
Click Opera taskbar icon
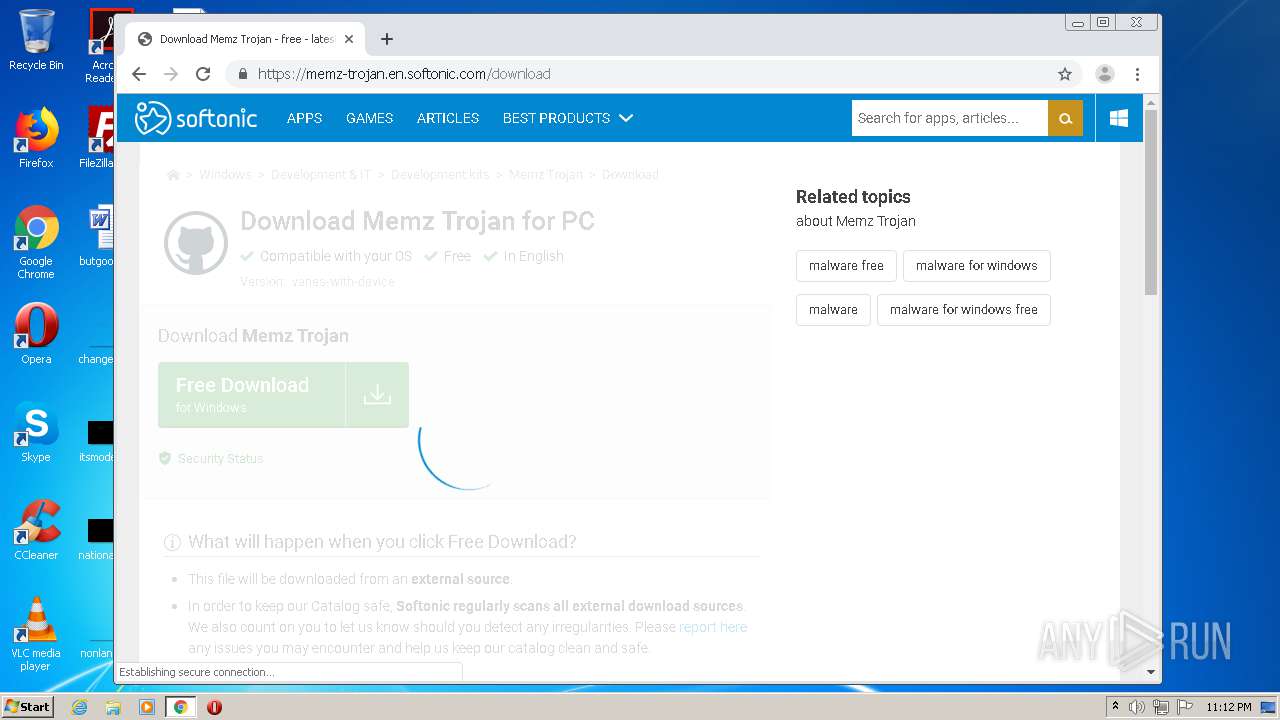point(214,707)
